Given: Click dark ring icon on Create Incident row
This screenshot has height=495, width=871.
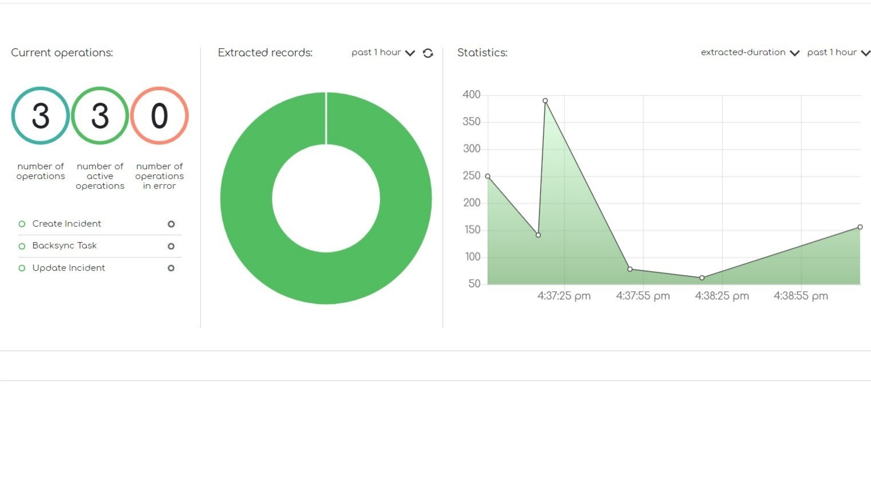Looking at the screenshot, I should point(171,224).
